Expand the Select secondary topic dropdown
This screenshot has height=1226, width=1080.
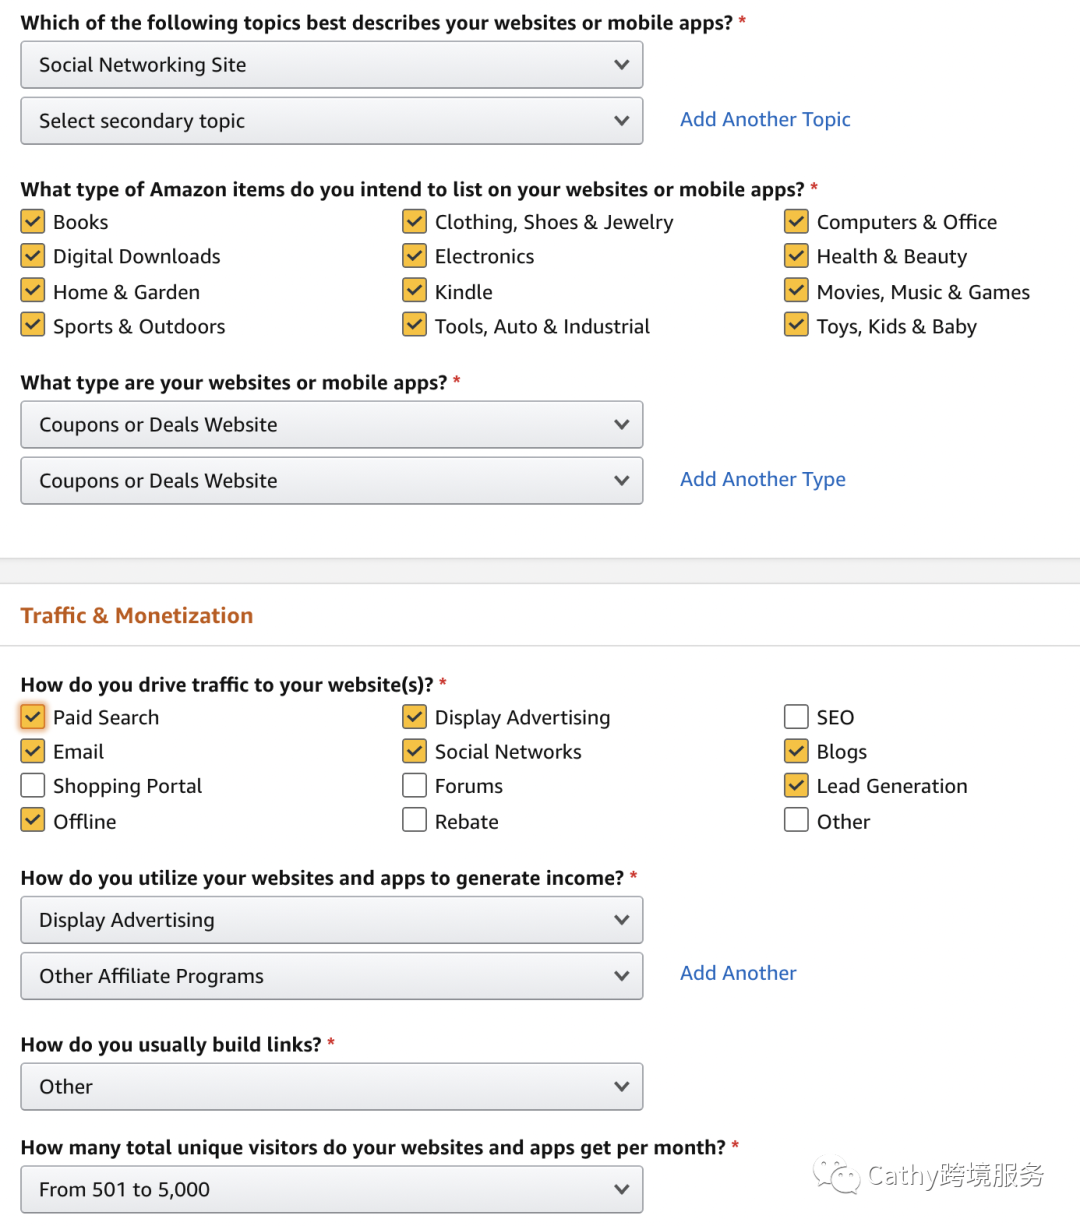click(331, 121)
